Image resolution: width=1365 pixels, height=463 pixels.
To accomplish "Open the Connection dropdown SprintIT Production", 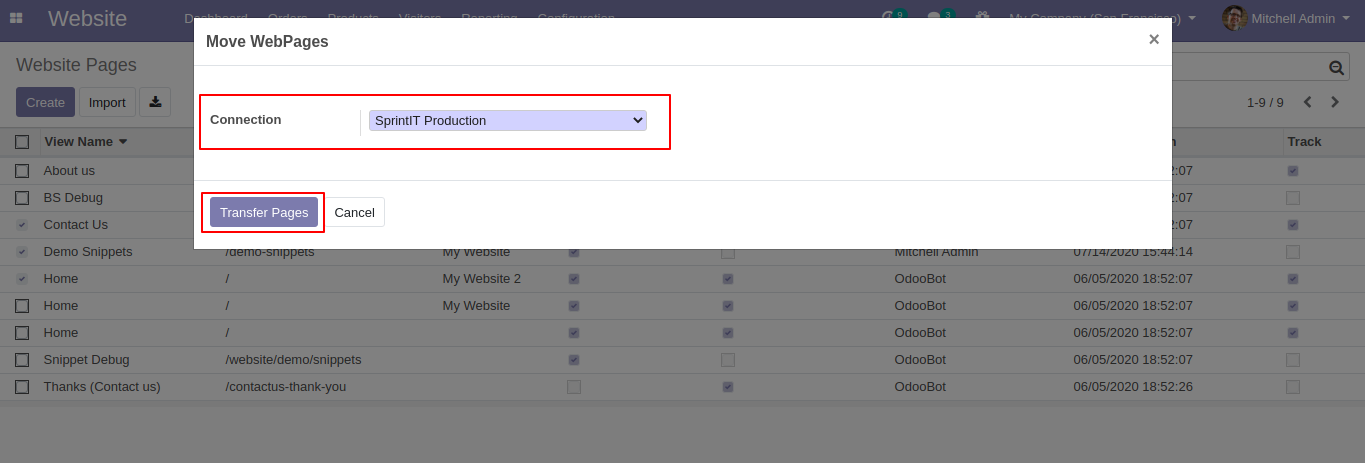I will click(x=508, y=120).
